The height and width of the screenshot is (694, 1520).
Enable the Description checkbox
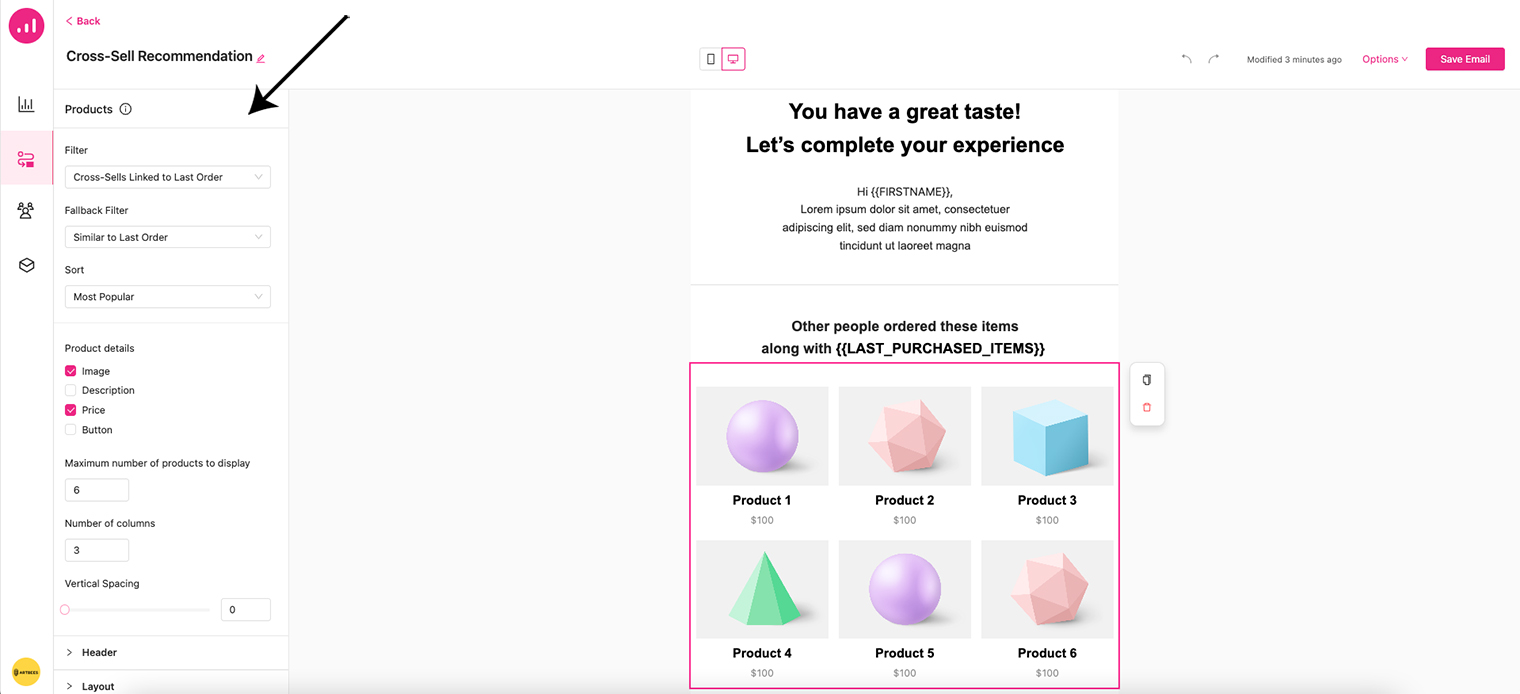pyautogui.click(x=71, y=390)
